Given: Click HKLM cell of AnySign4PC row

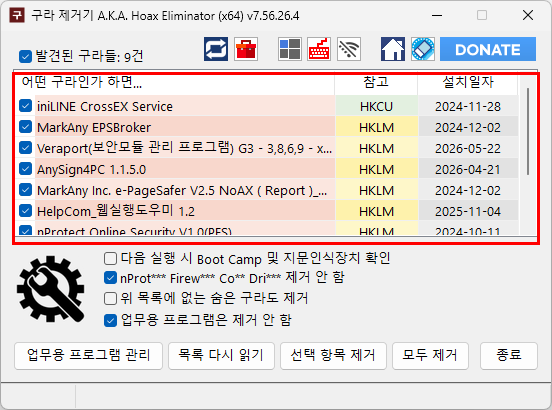Looking at the screenshot, I should 376,169.
